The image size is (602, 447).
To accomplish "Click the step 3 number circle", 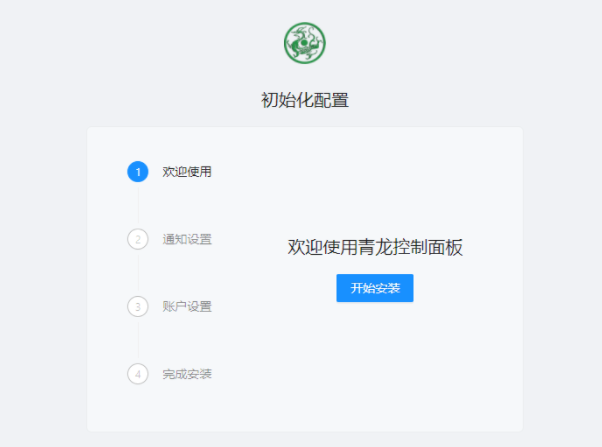I will (x=138, y=306).
